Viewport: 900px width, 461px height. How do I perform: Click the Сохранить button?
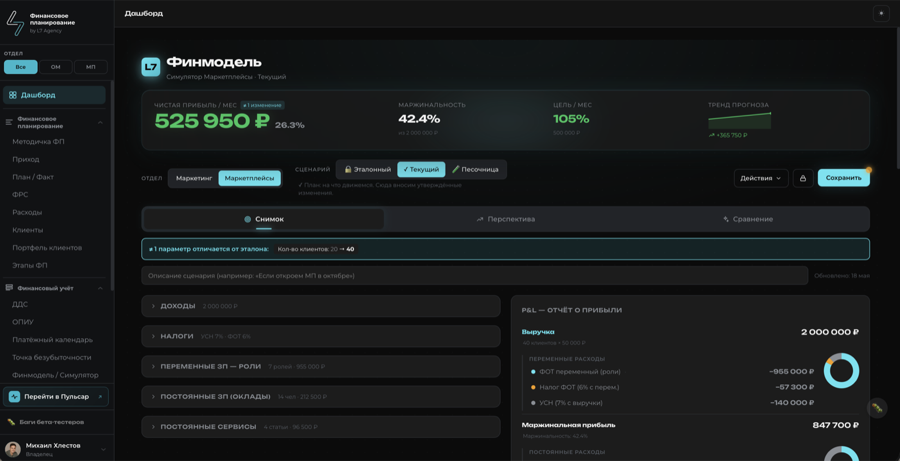(844, 178)
